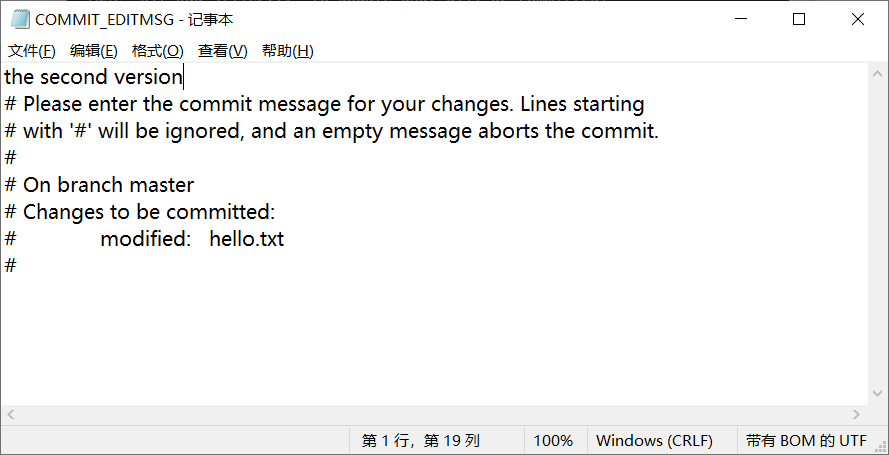Close the COMMIT_EDITMSG Notepad window
This screenshot has width=889, height=455.
[x=858, y=19]
